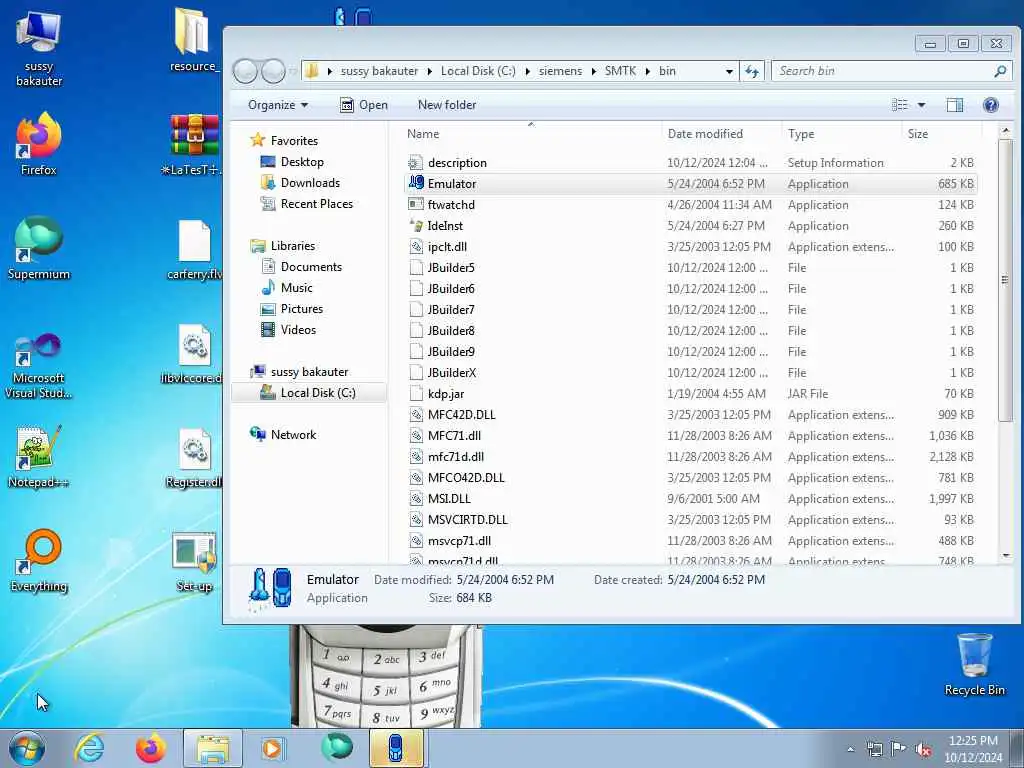Switch to the Siemens emulator taskbar button
Viewport: 1024px width, 768px height.
coord(396,748)
